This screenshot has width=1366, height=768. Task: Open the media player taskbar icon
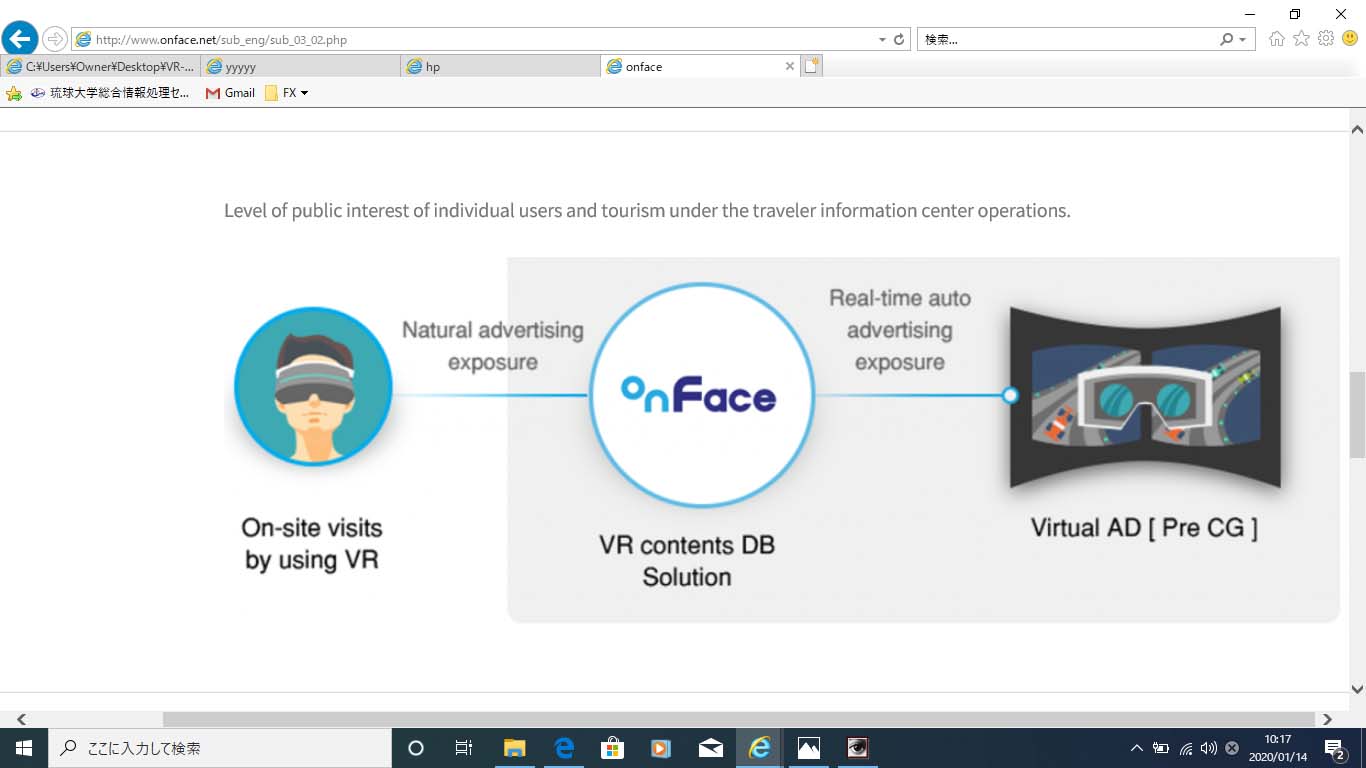click(x=661, y=748)
